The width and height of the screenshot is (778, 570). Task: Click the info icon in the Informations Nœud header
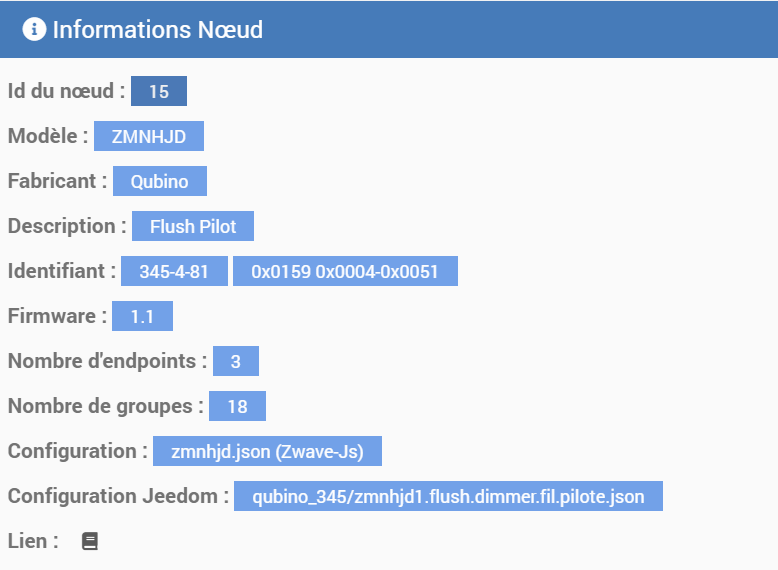(34, 29)
